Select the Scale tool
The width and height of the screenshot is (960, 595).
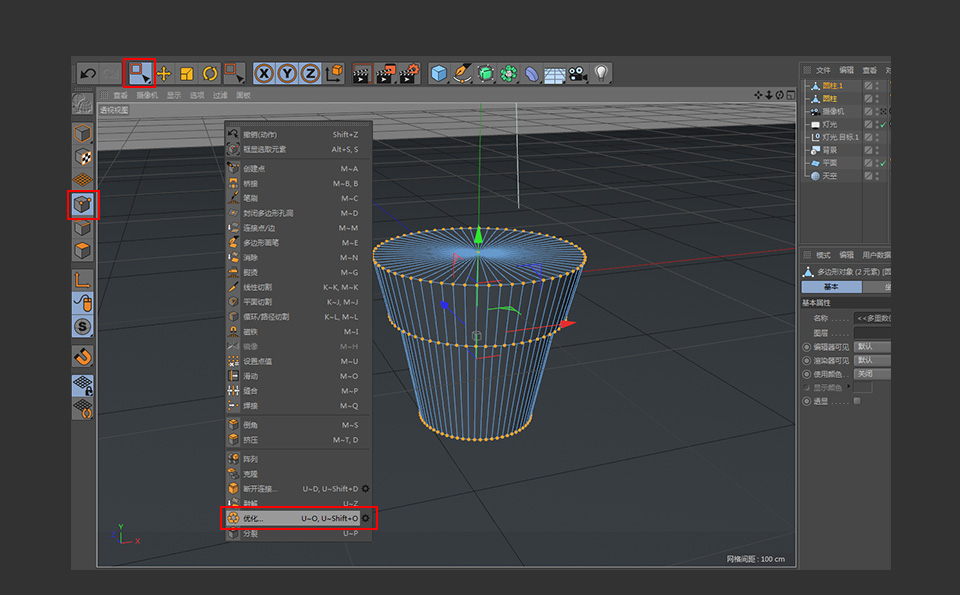coord(189,72)
